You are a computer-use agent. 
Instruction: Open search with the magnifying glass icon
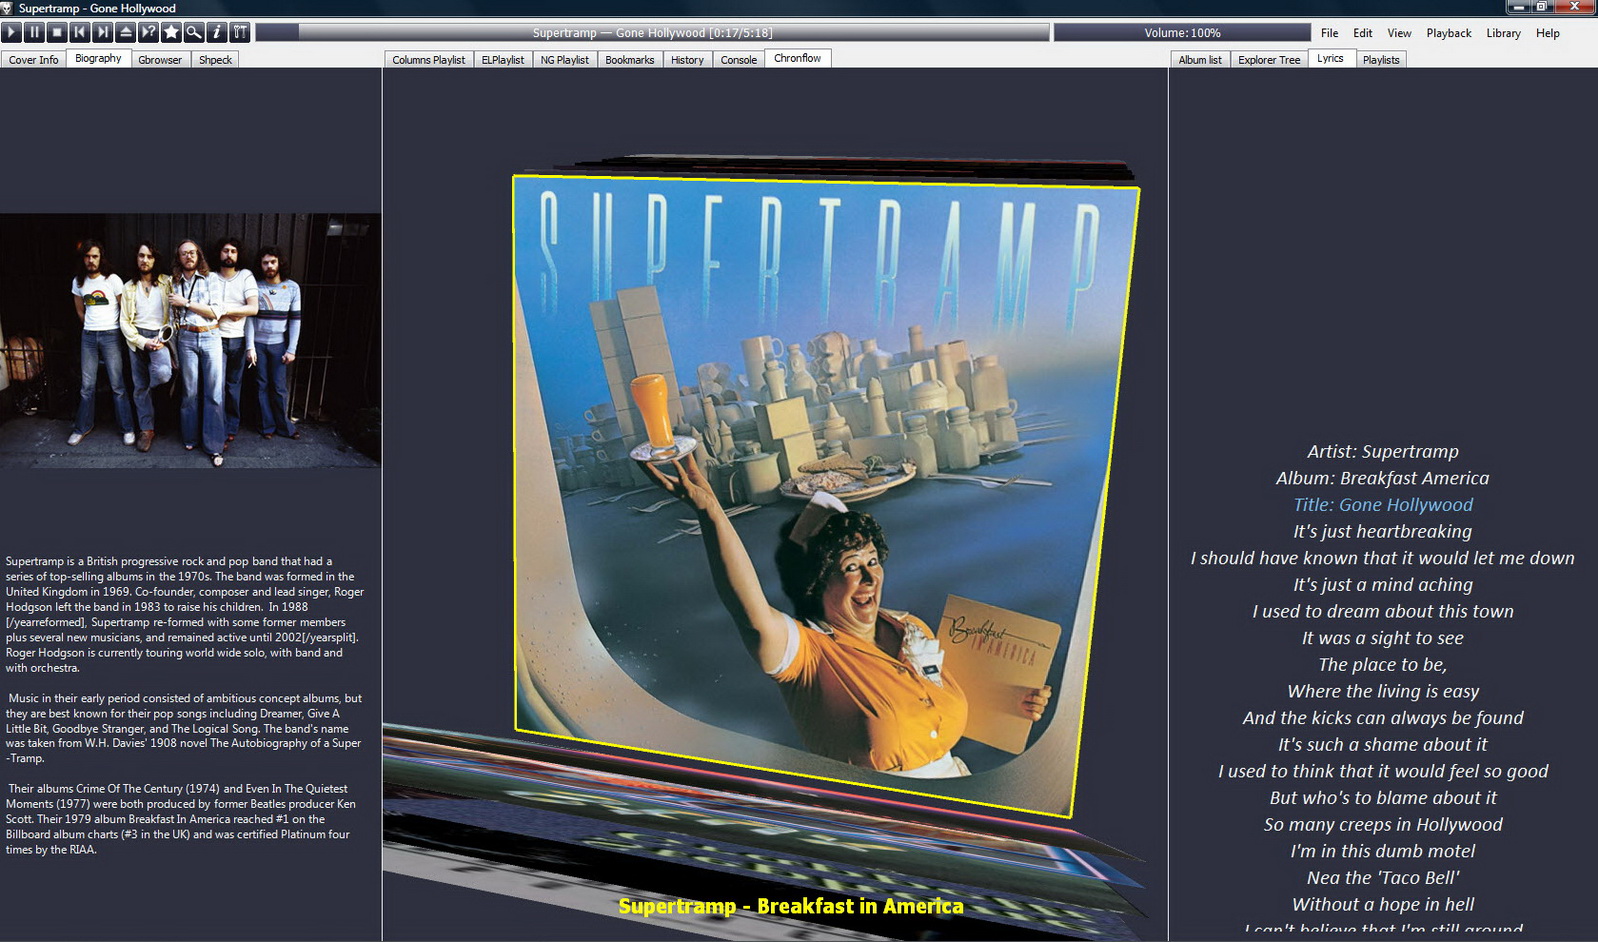[194, 32]
